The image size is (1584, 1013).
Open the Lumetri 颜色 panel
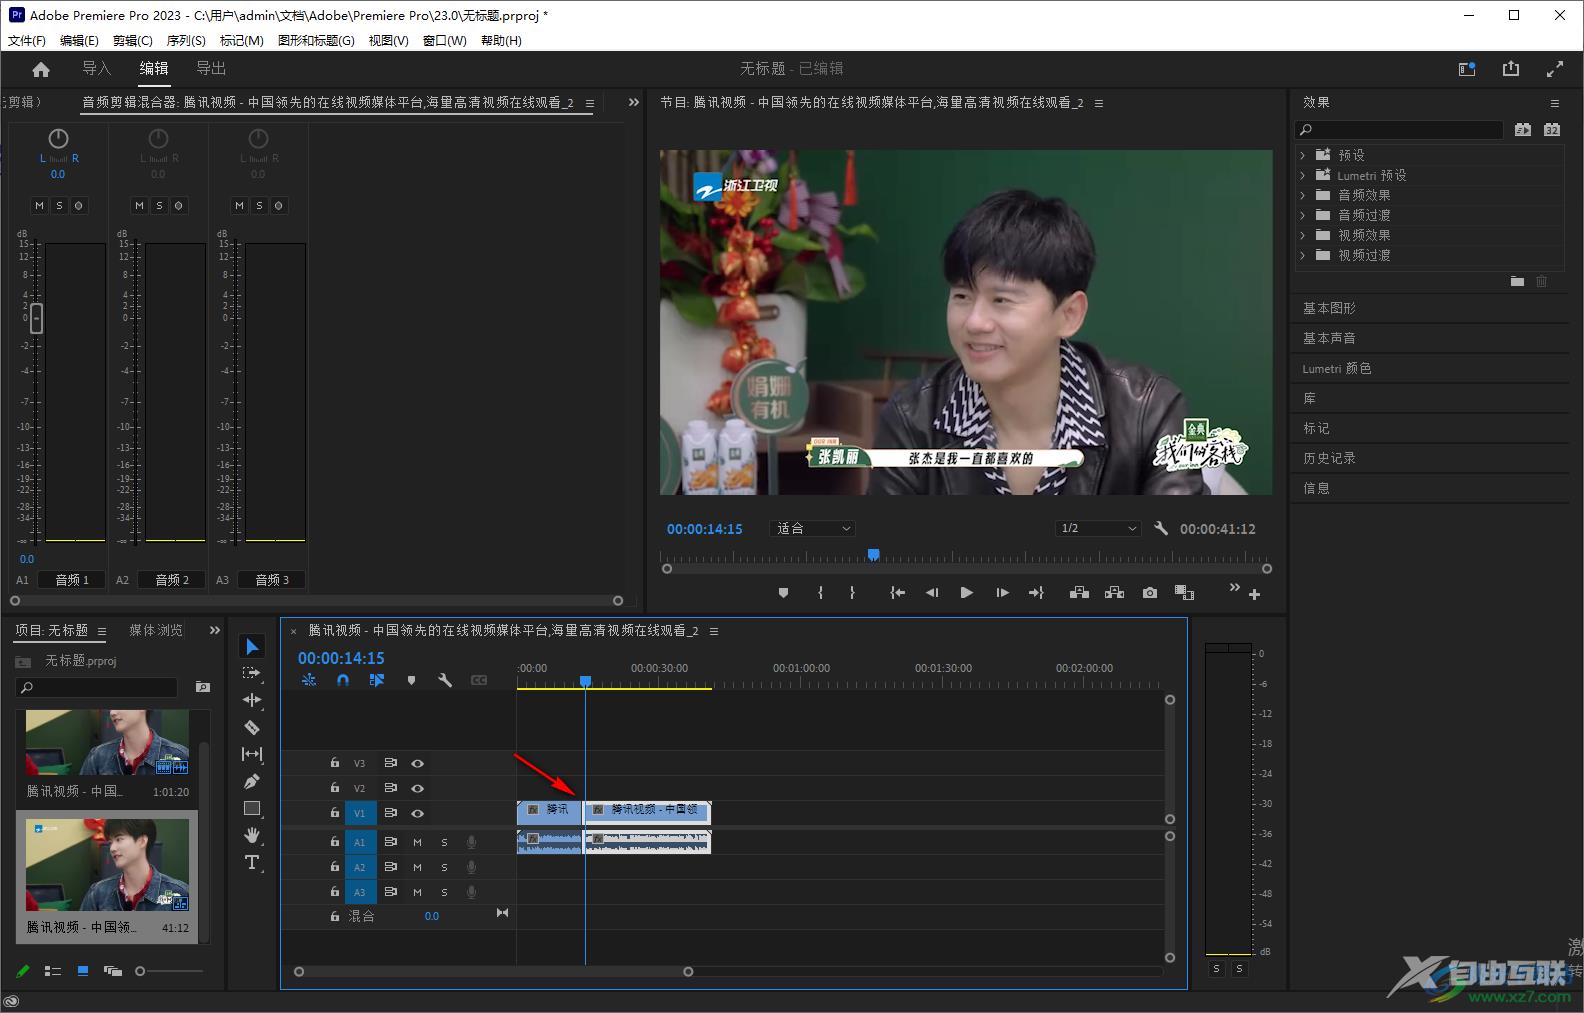1337,368
